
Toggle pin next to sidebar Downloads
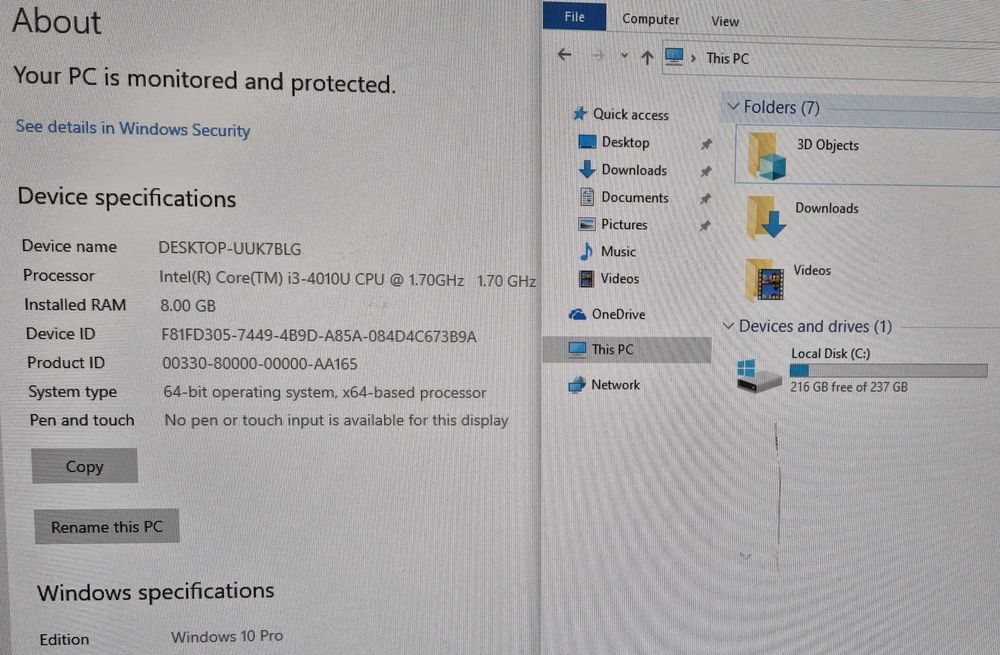click(x=705, y=172)
